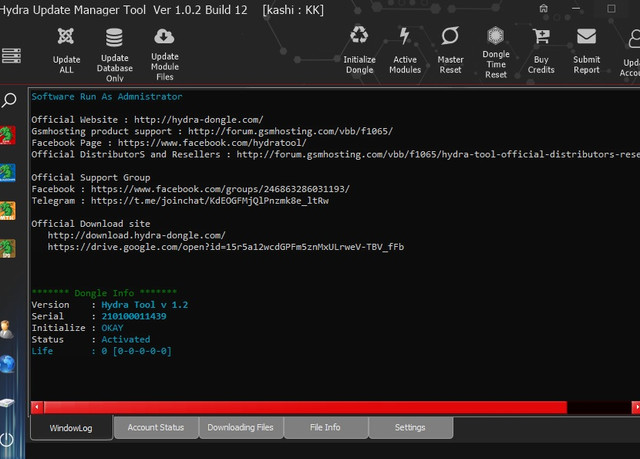
Task: Open Buy Credits
Action: tap(541, 51)
